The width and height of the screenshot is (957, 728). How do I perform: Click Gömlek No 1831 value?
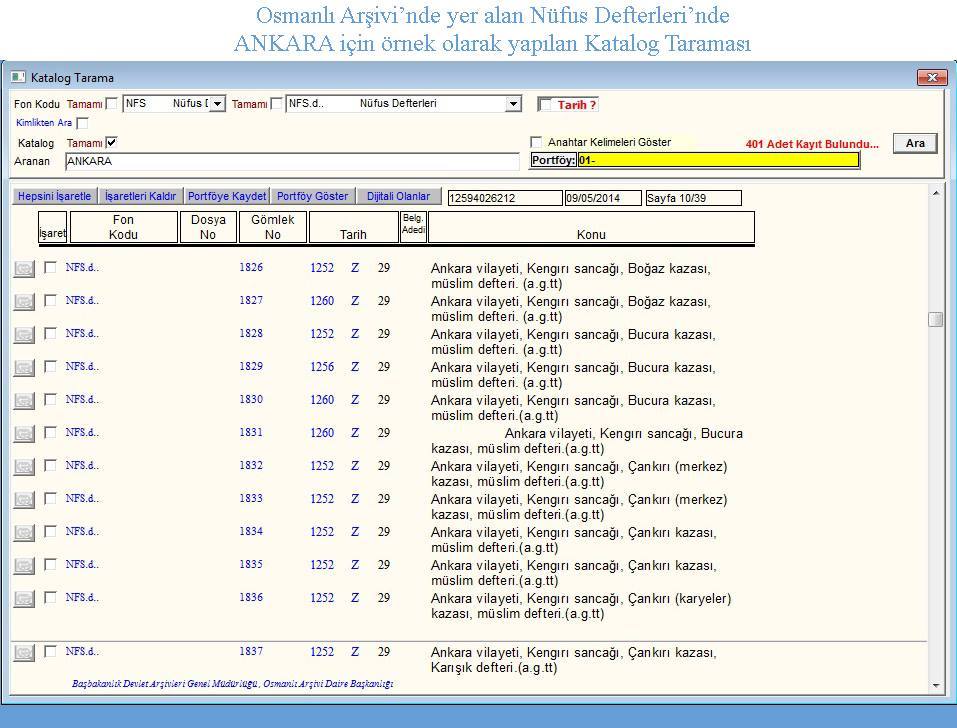251,432
